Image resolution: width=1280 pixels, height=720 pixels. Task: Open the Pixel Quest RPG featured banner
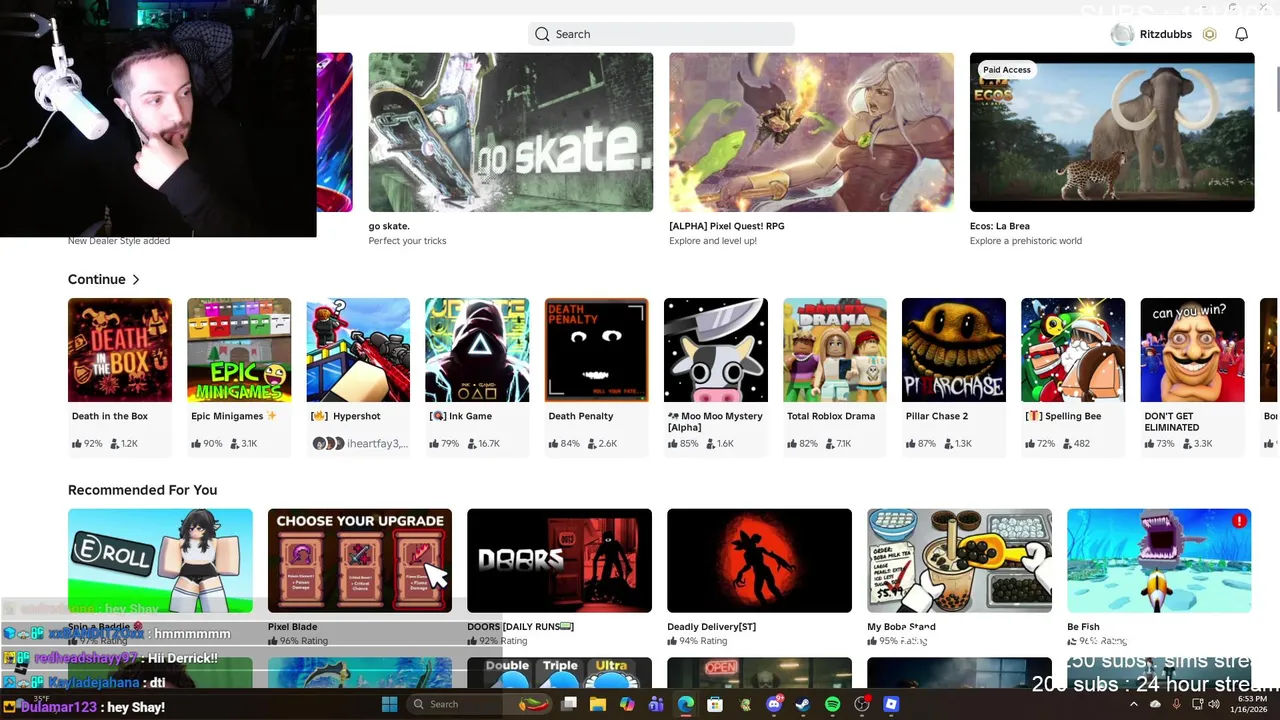(x=811, y=132)
